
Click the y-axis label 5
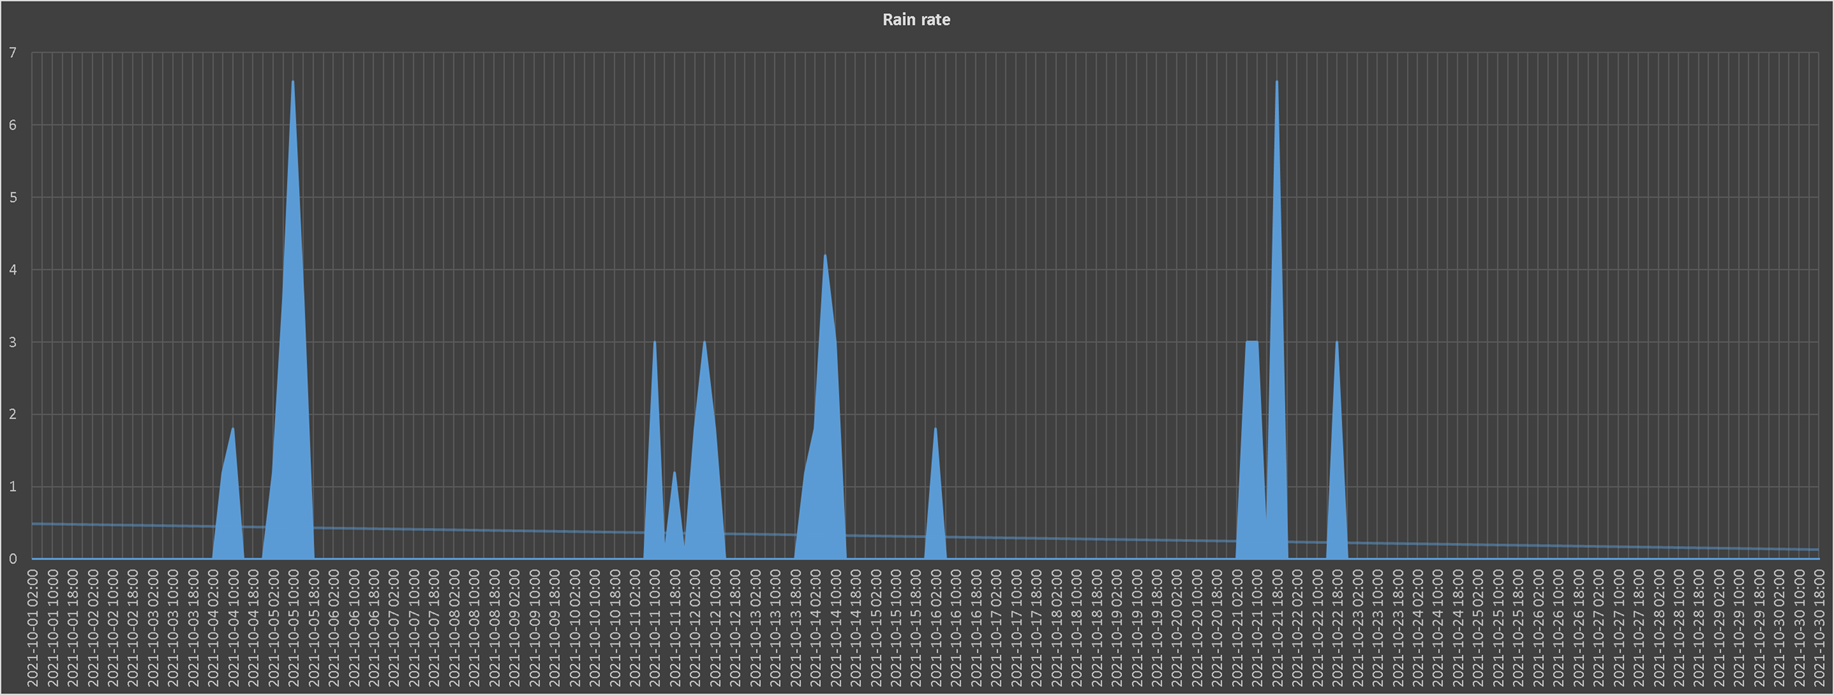[12, 198]
